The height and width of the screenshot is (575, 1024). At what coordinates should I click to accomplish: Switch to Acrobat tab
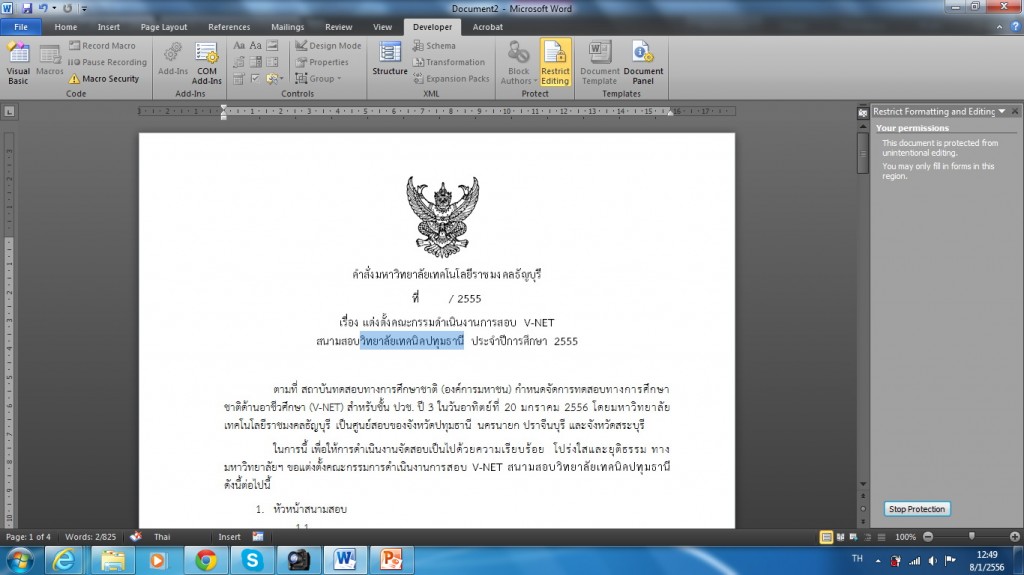click(x=487, y=27)
